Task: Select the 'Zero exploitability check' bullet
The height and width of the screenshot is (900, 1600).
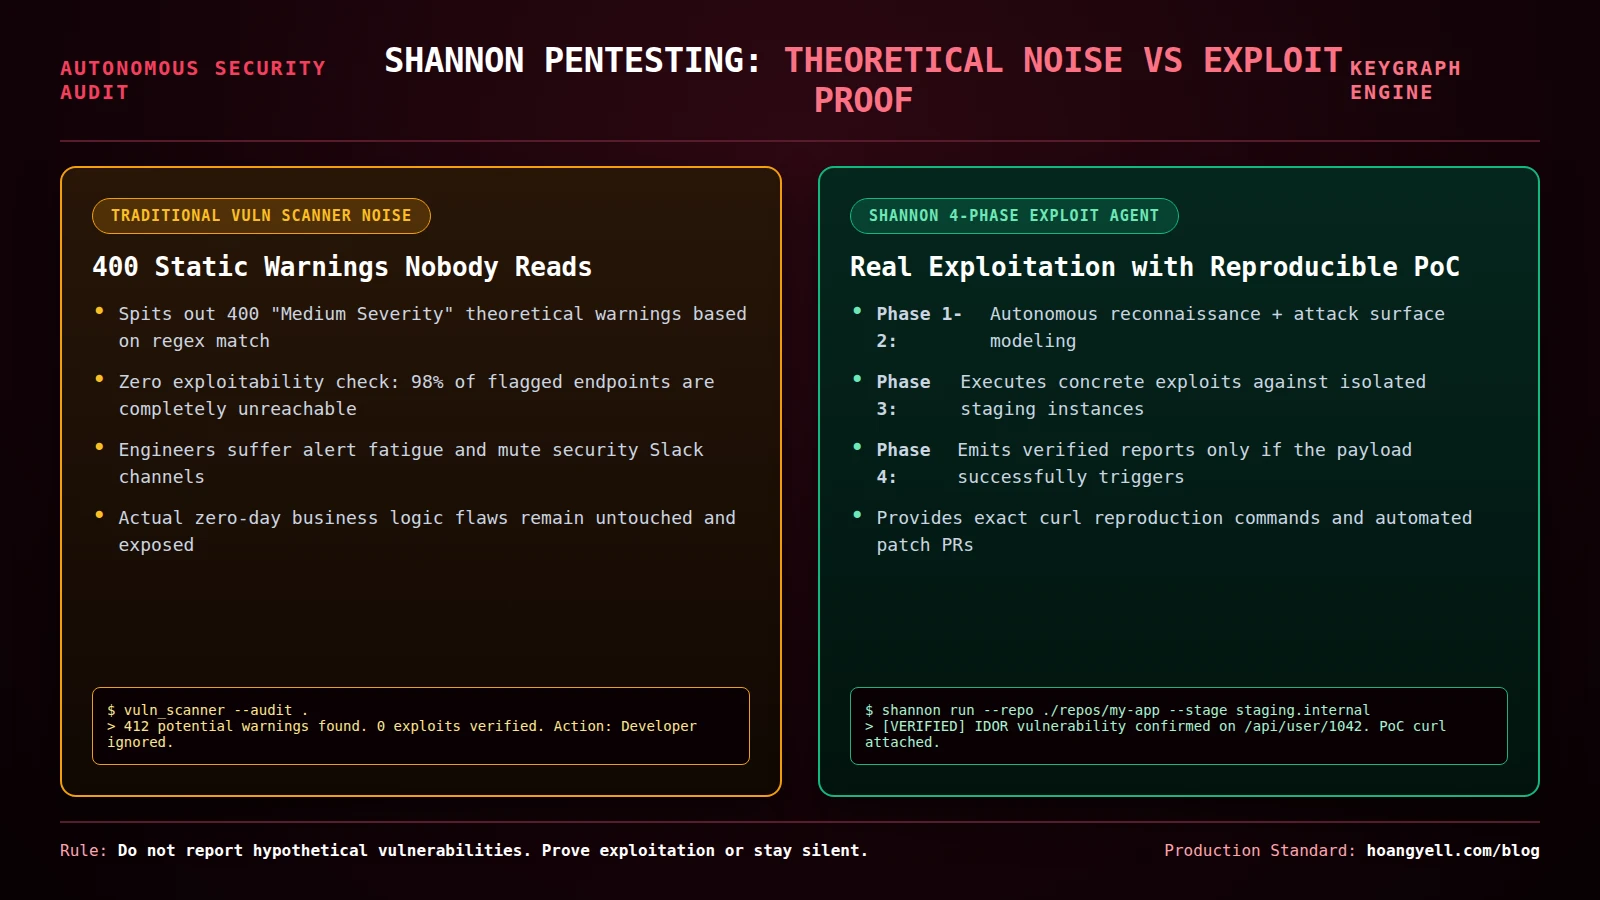Action: click(x=416, y=395)
